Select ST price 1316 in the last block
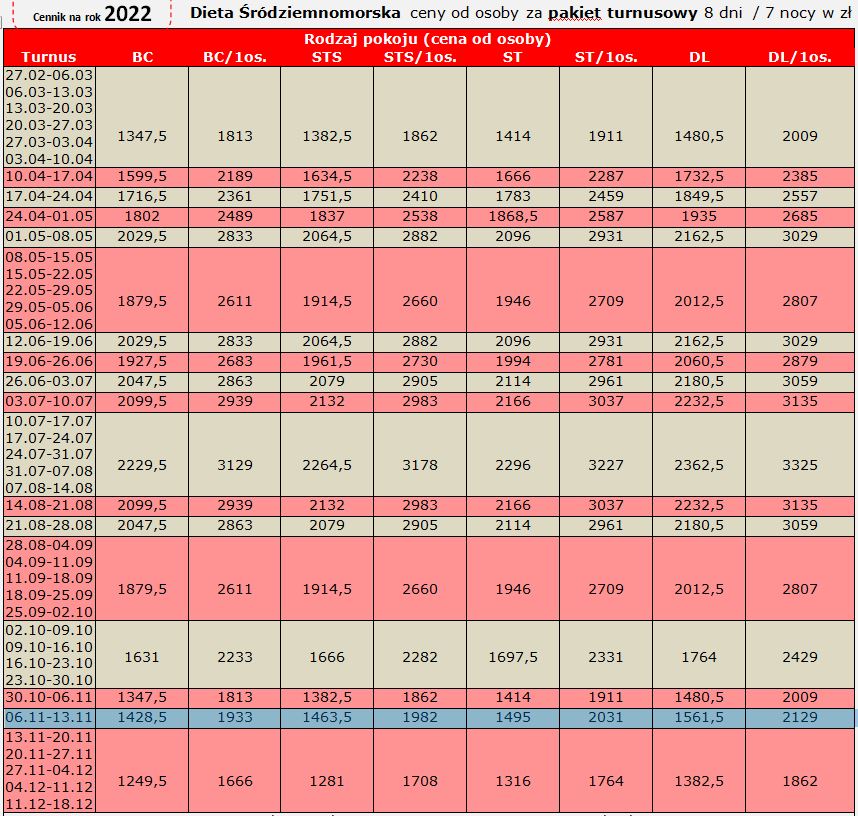 click(513, 782)
